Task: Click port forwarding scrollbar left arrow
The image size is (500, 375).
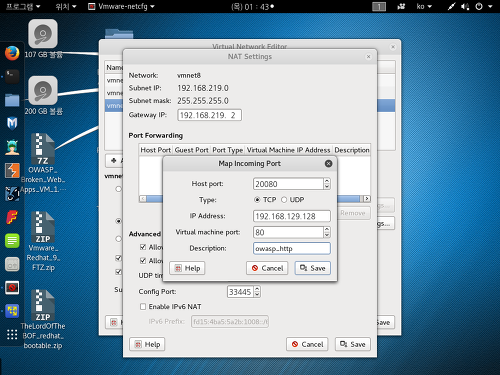Action: coord(143,199)
